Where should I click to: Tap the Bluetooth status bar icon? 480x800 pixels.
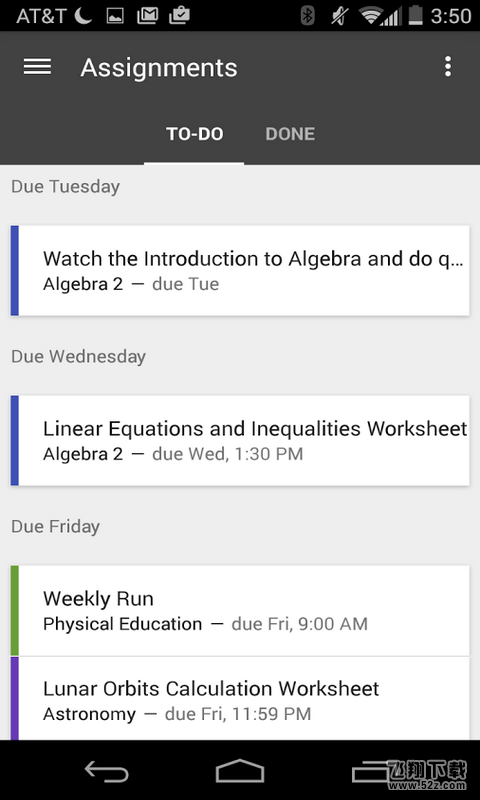tap(308, 16)
